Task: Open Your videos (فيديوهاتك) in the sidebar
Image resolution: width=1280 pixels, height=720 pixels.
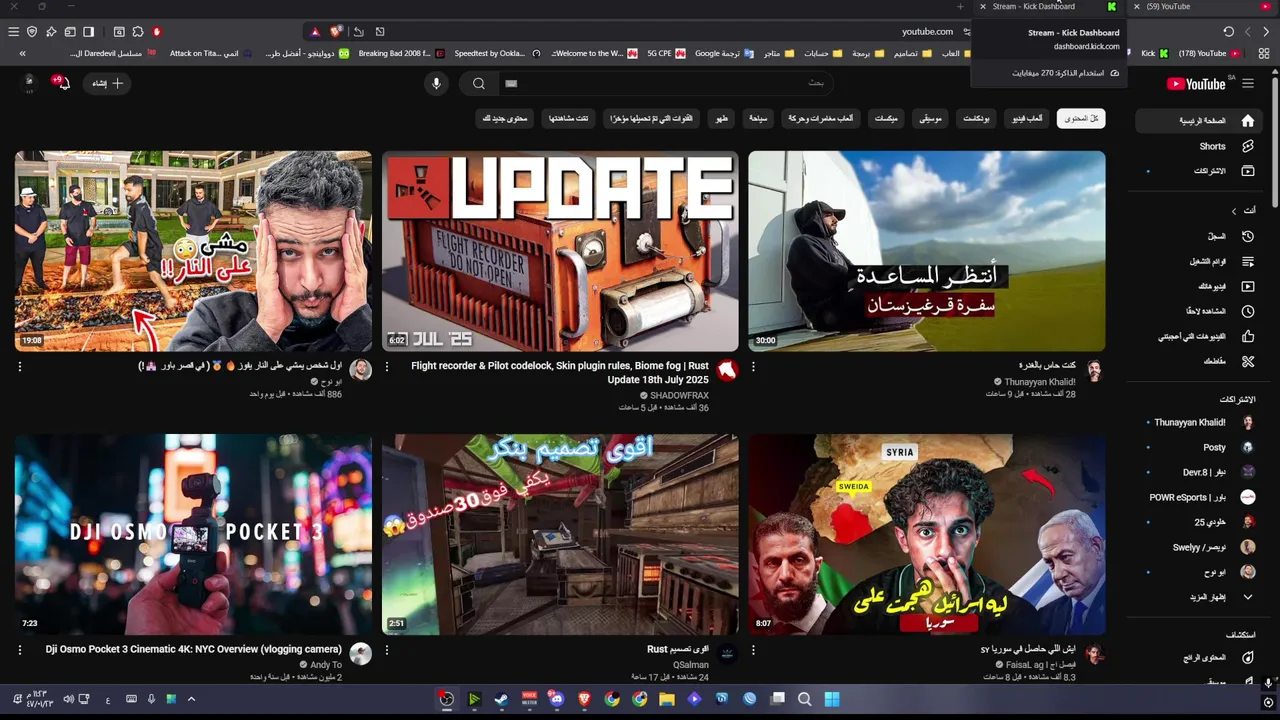Action: pyautogui.click(x=1200, y=287)
